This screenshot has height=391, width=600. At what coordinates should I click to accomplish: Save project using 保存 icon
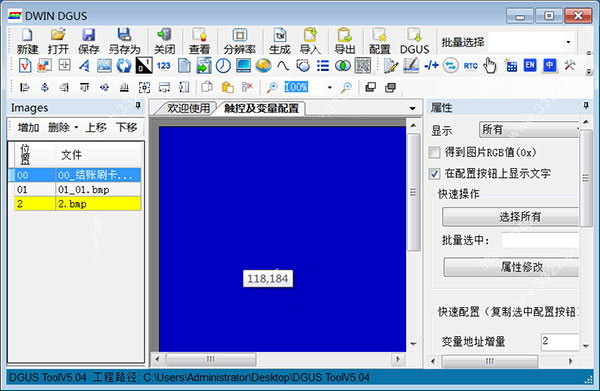(88, 41)
